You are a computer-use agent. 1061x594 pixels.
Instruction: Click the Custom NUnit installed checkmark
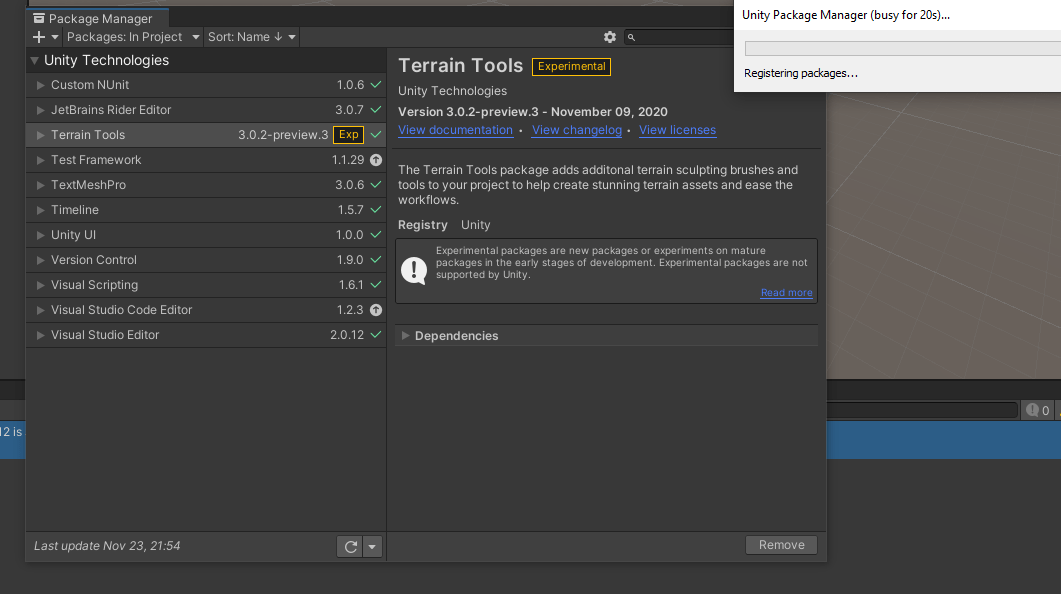(376, 85)
